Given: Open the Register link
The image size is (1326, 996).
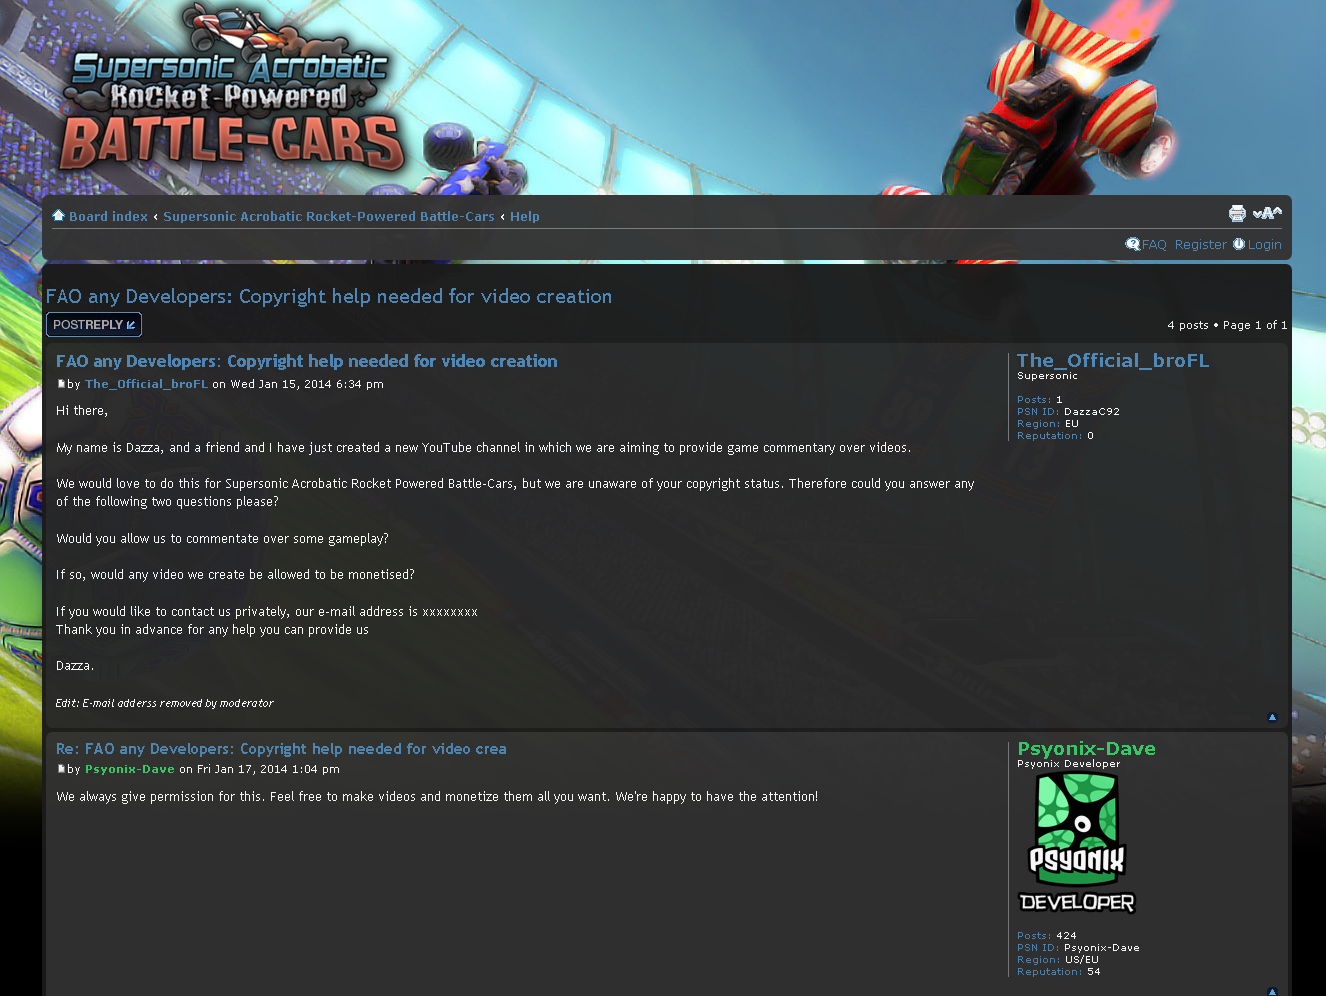Looking at the screenshot, I should 1200,244.
